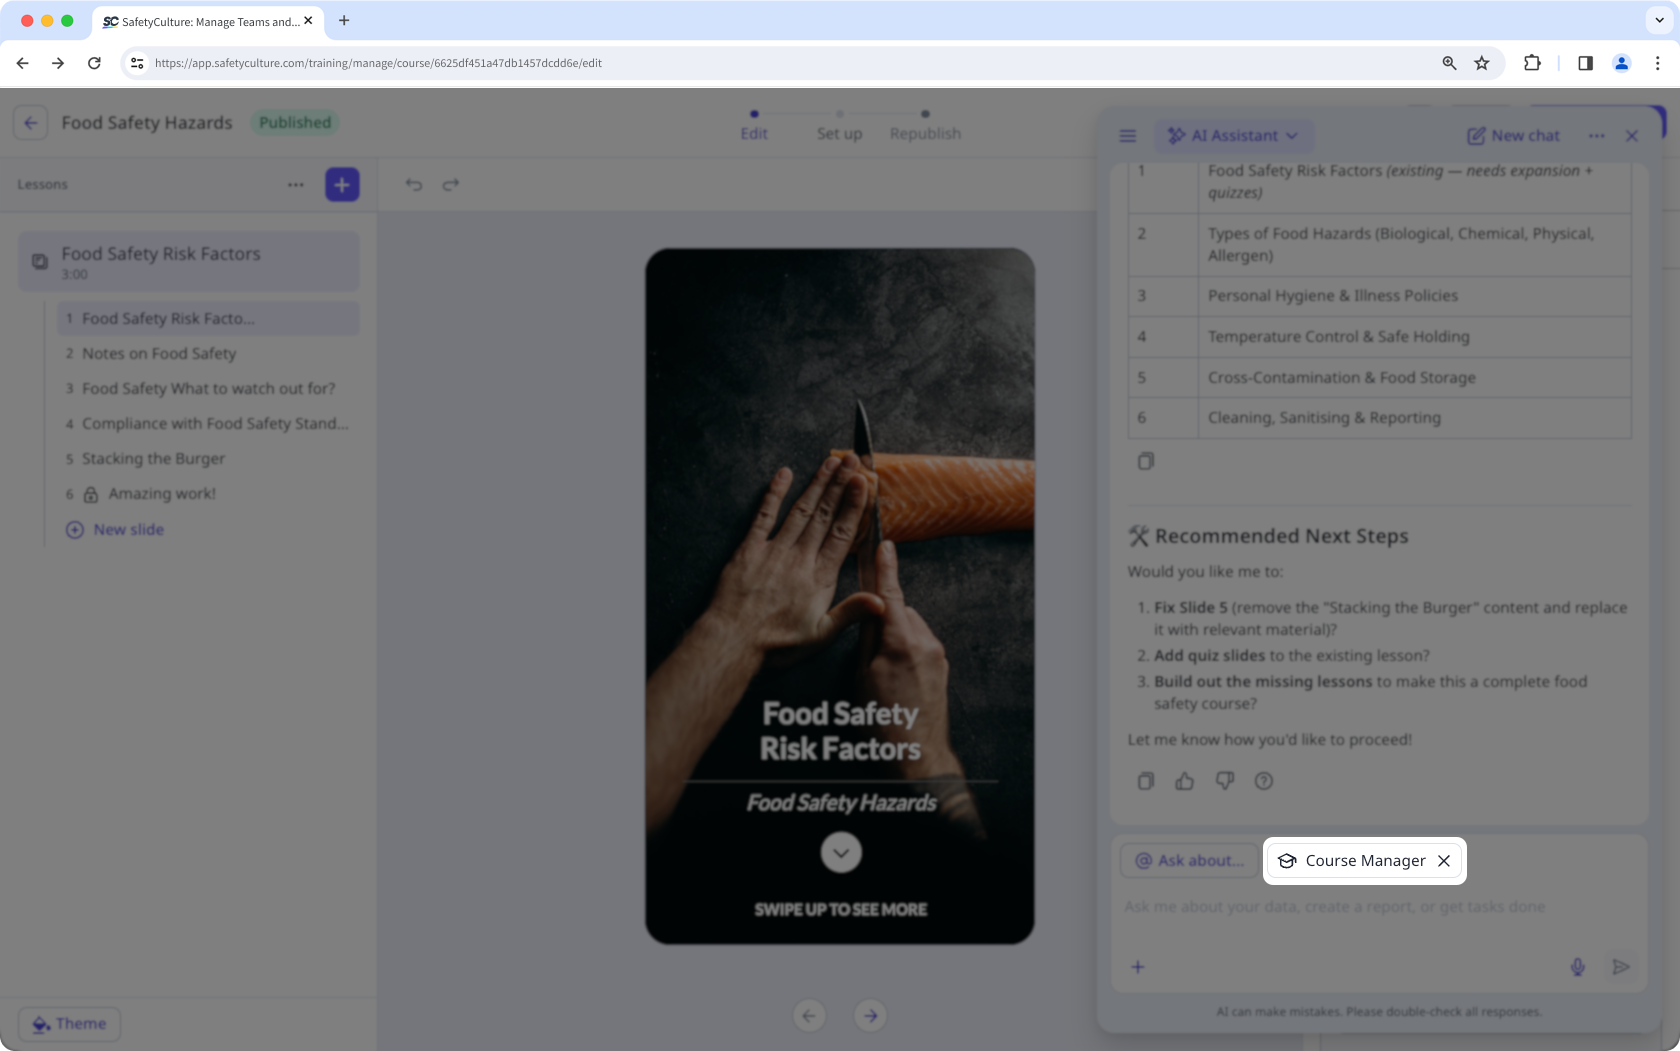Viewport: 1680px width, 1051px height.
Task: Open the Lessons more options menu
Action: coord(296,185)
